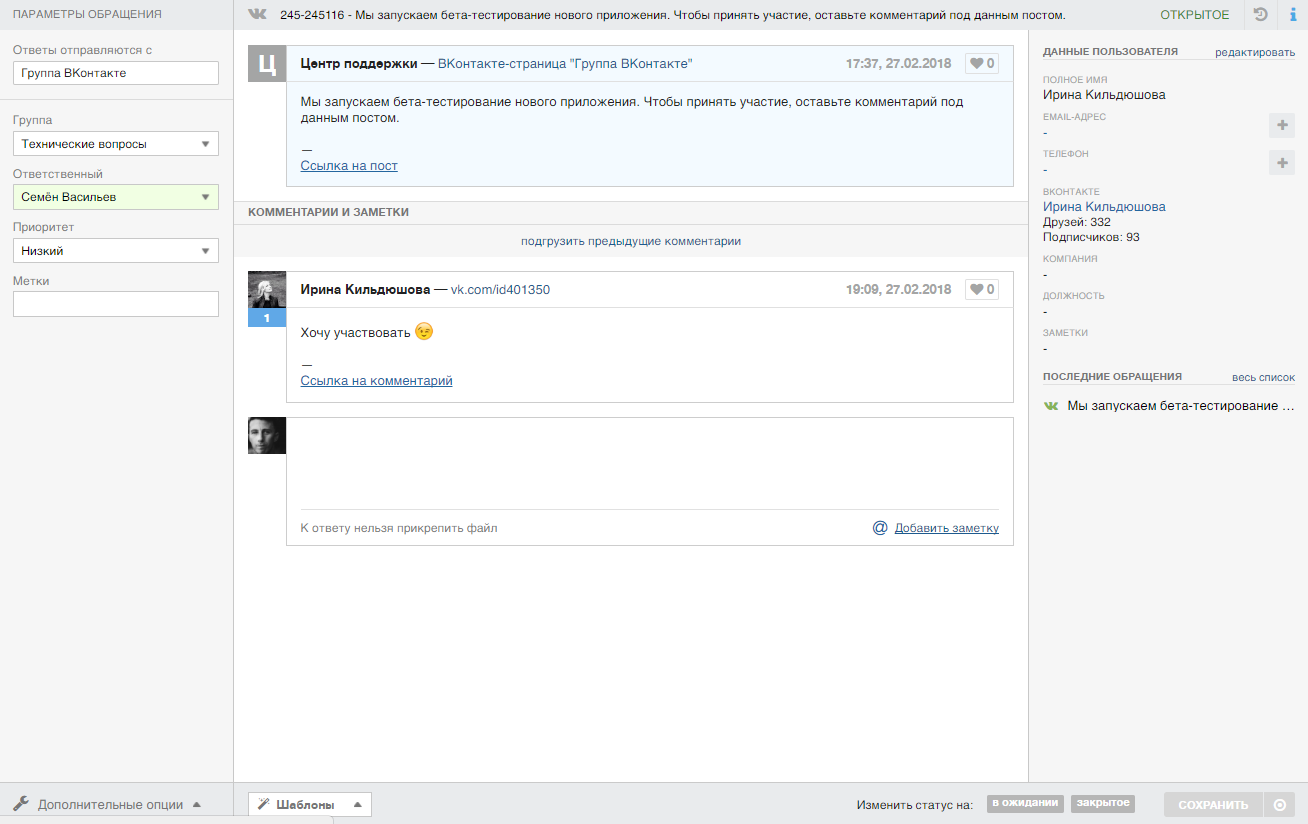Open save options circle button
Viewport: 1308px width, 824px height.
[1279, 805]
